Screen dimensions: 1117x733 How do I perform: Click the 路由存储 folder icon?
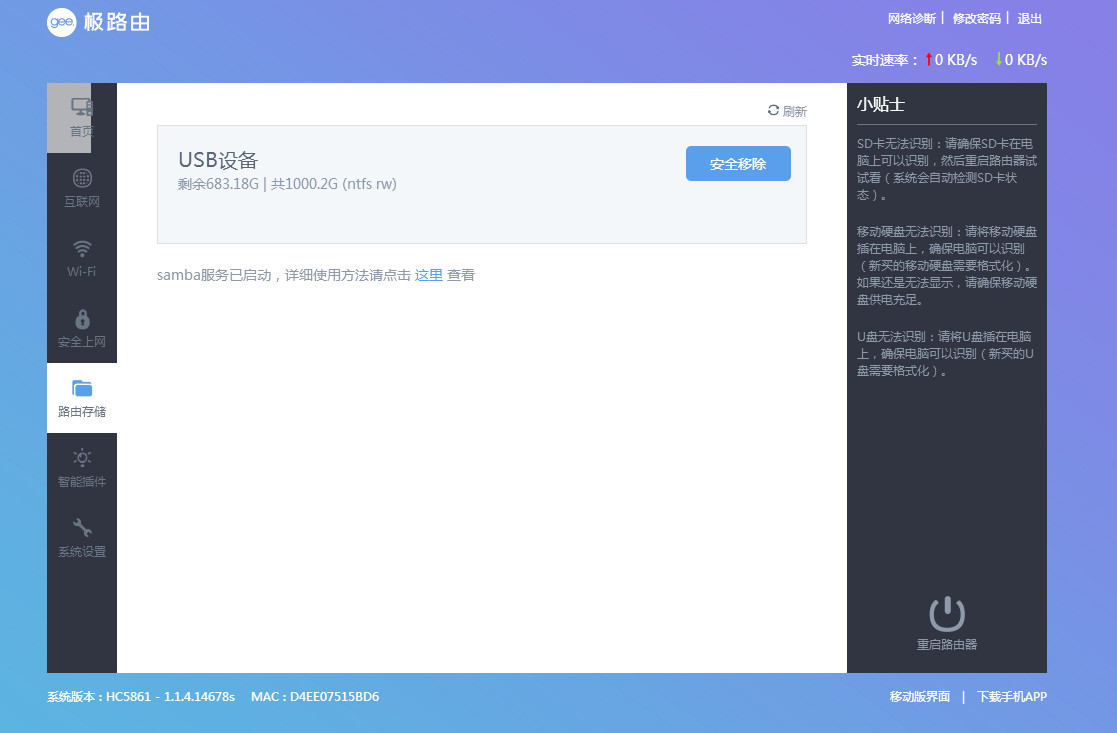82,388
